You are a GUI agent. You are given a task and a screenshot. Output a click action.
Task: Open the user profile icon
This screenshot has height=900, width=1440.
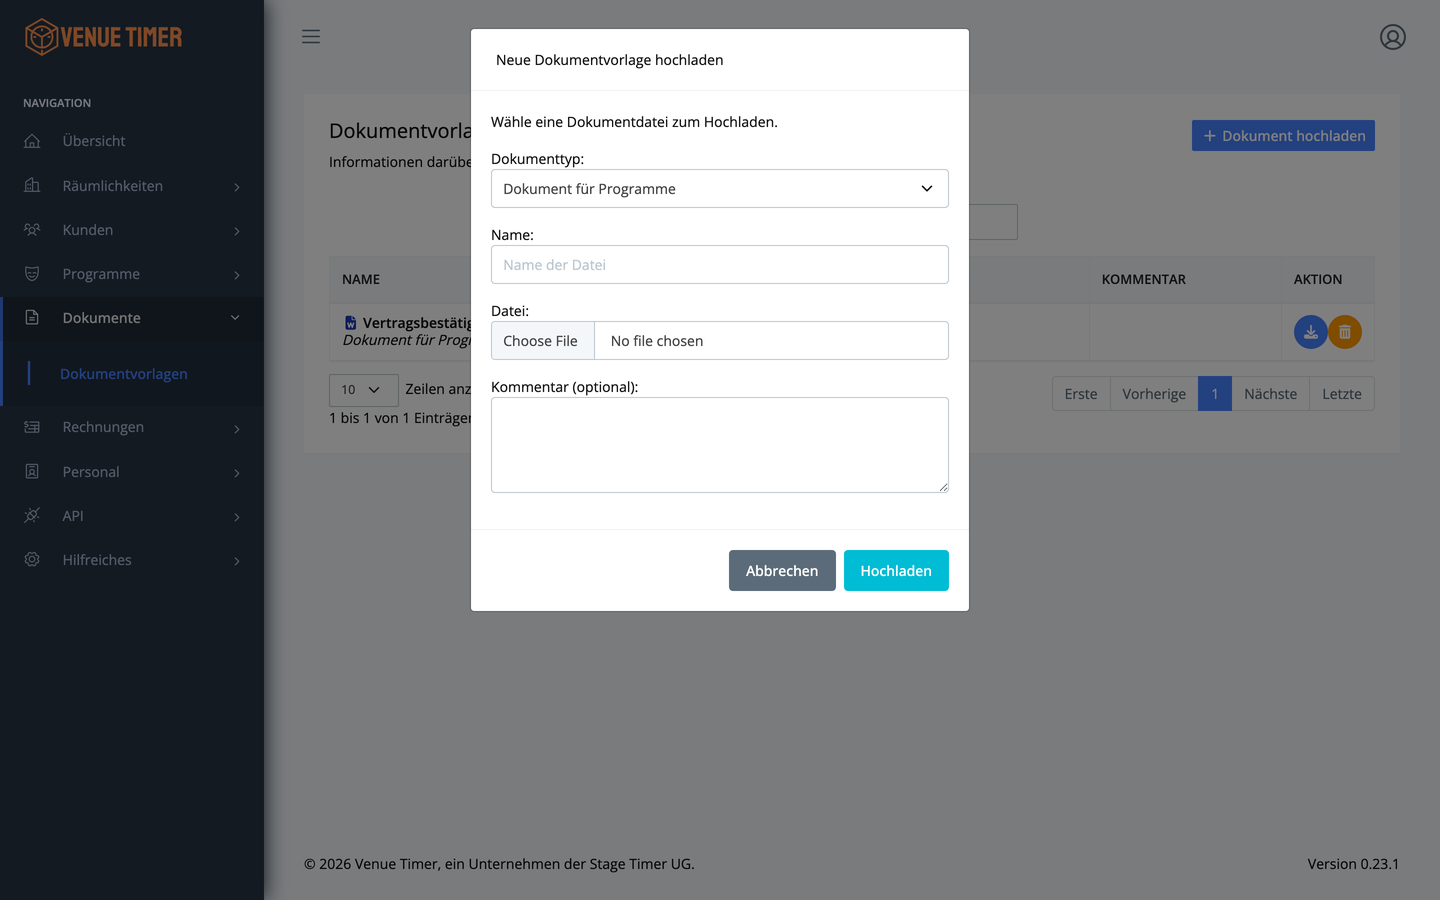point(1393,37)
